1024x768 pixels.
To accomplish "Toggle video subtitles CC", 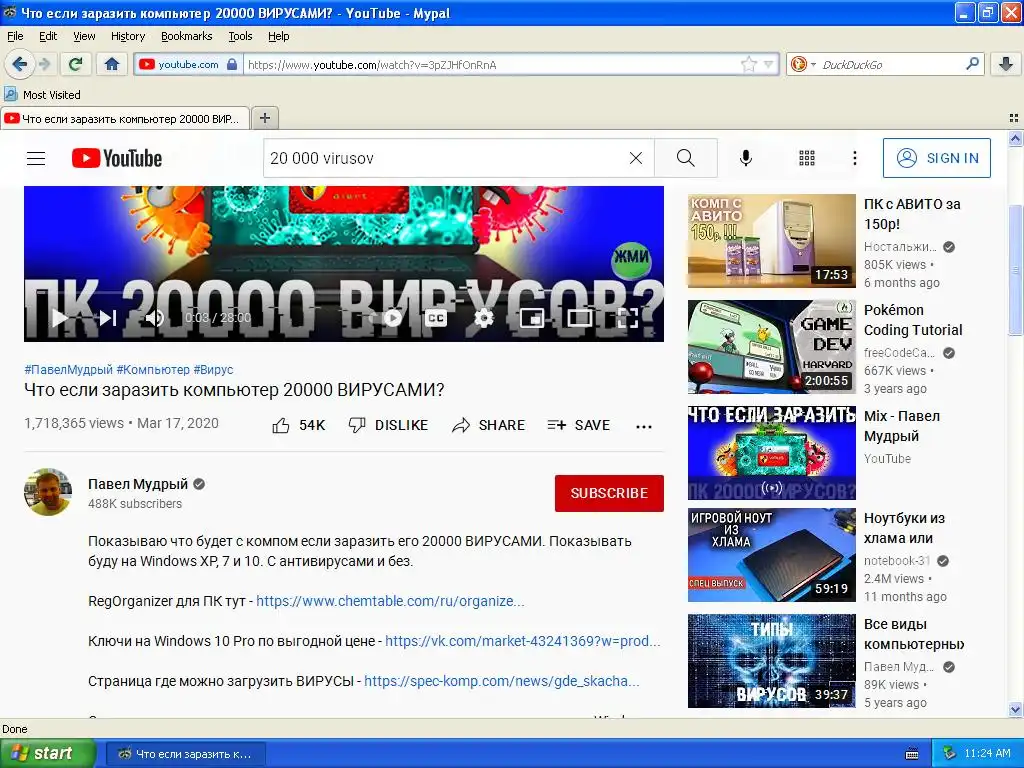I will pos(436,318).
